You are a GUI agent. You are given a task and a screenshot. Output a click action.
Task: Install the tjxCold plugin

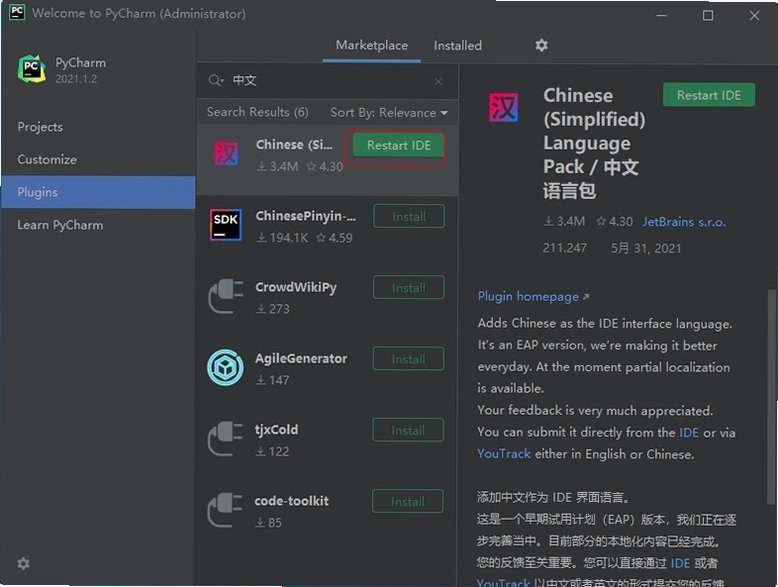pyautogui.click(x=408, y=430)
